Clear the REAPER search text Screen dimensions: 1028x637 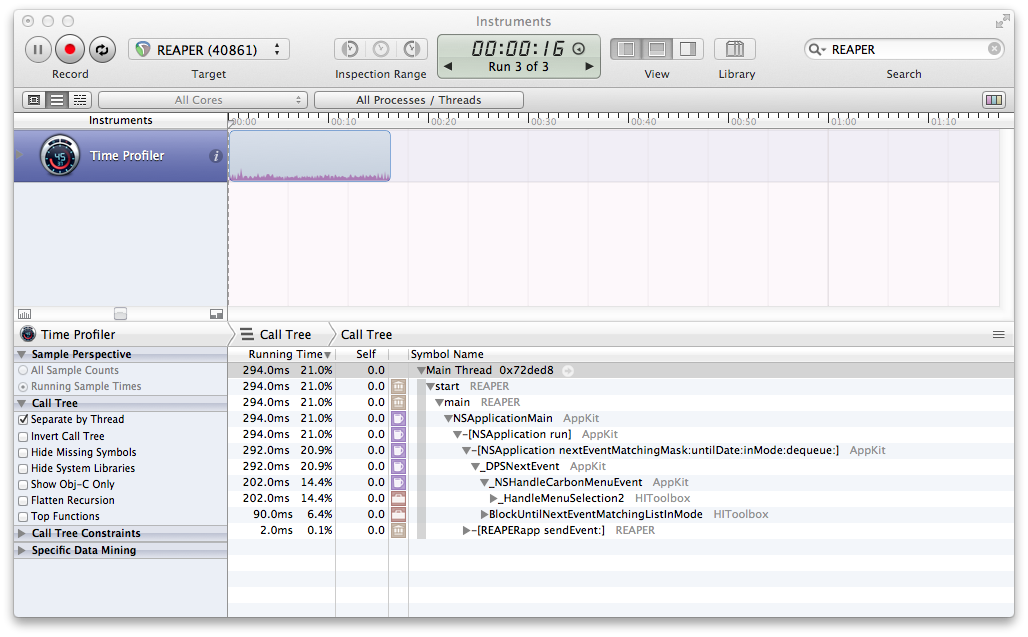tap(994, 49)
